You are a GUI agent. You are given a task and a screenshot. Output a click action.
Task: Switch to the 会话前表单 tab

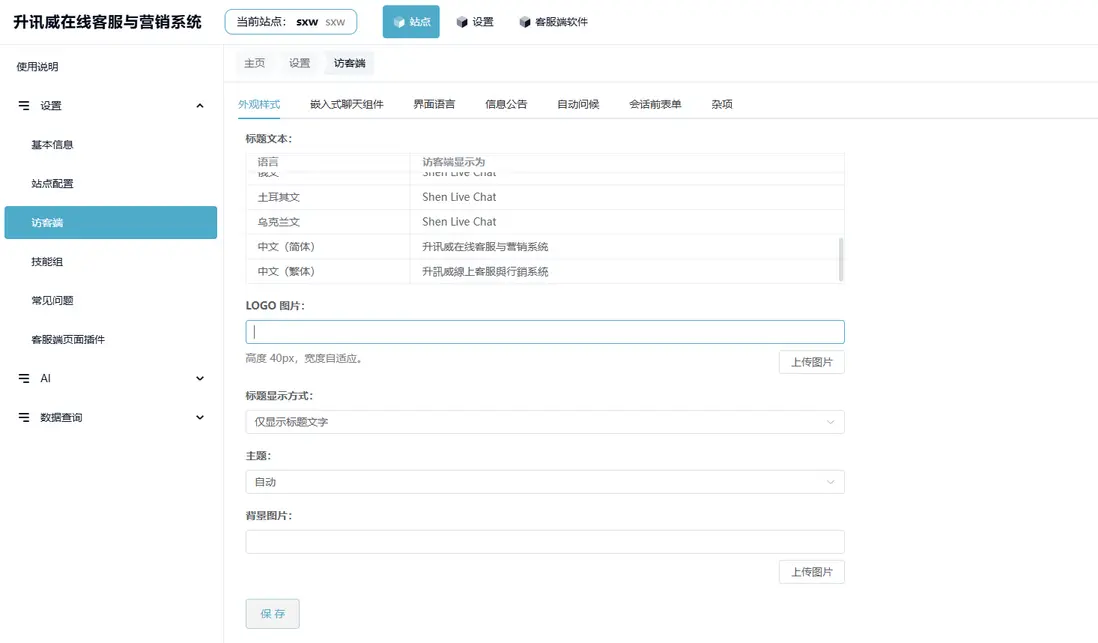click(656, 102)
